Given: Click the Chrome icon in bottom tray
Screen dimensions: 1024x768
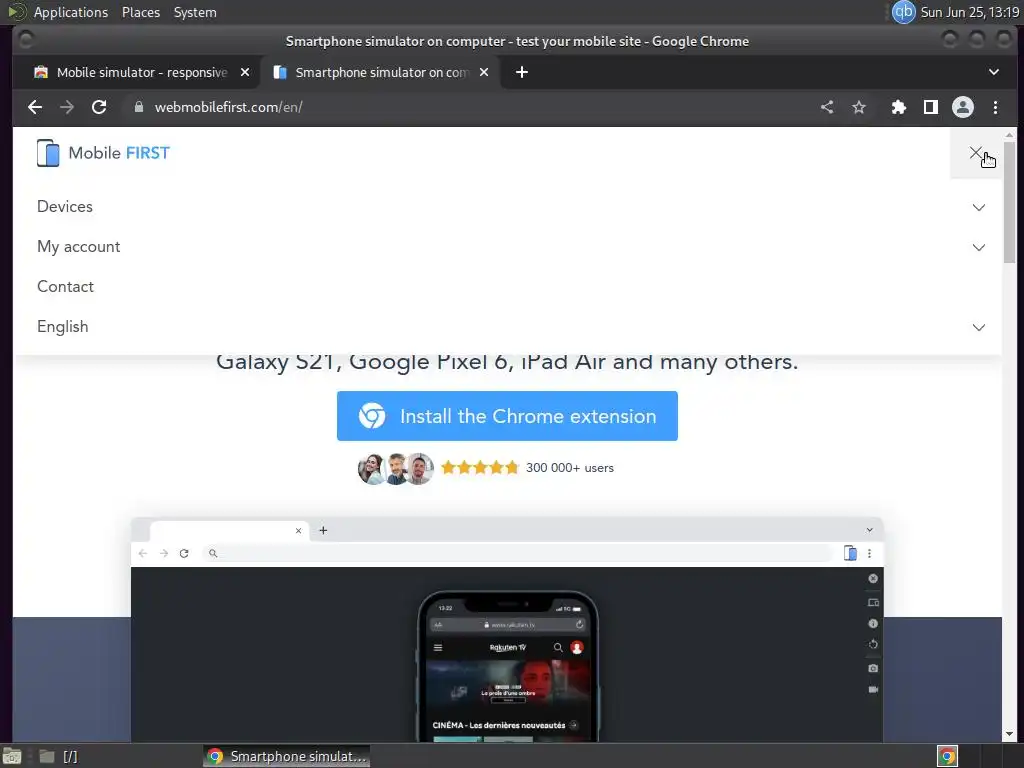Looking at the screenshot, I should [x=947, y=756].
